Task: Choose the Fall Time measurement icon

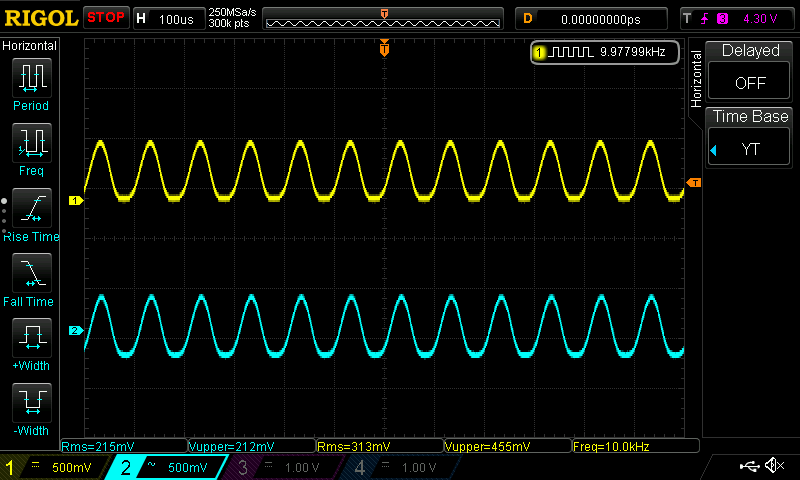Action: click(31, 273)
